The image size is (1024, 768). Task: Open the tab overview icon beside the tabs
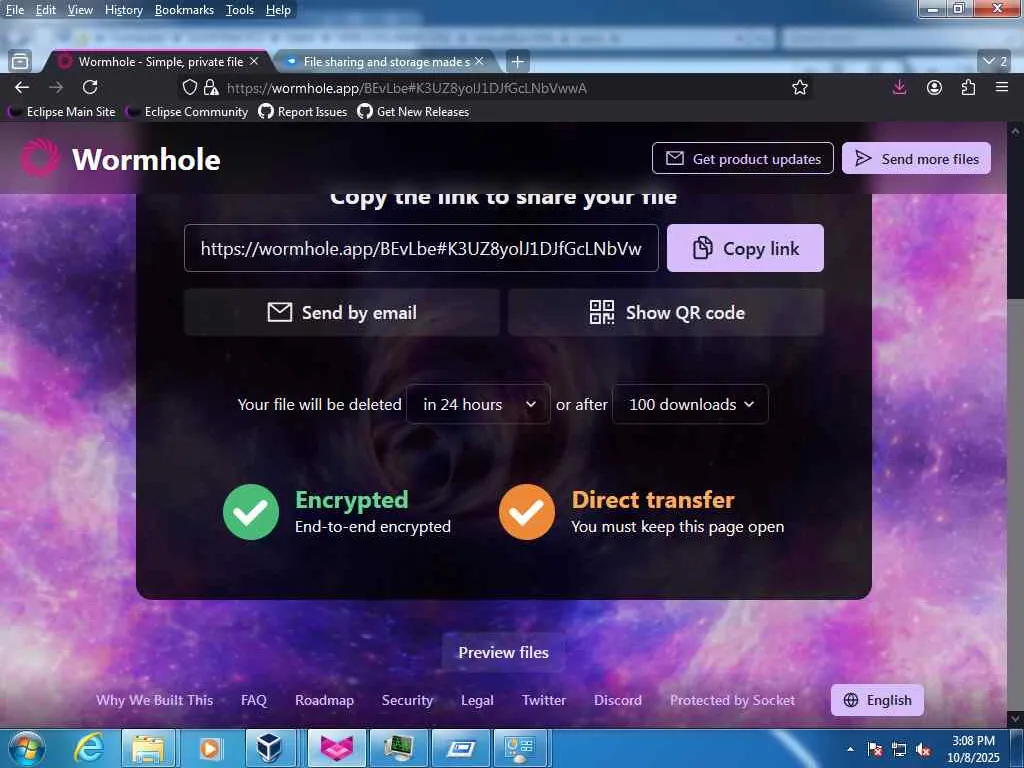(x=20, y=61)
